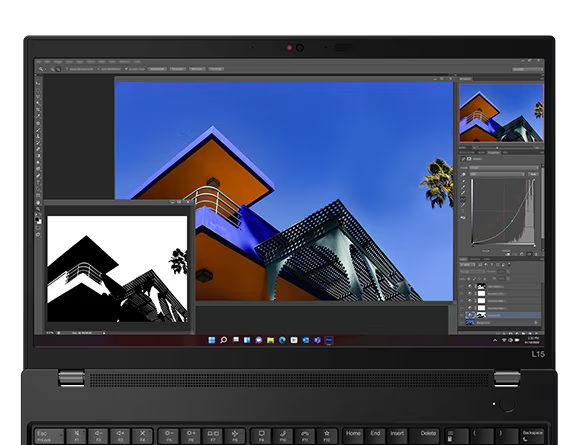This screenshot has width=577, height=445.
Task: Open the Windows Start menu
Action: 212,340
